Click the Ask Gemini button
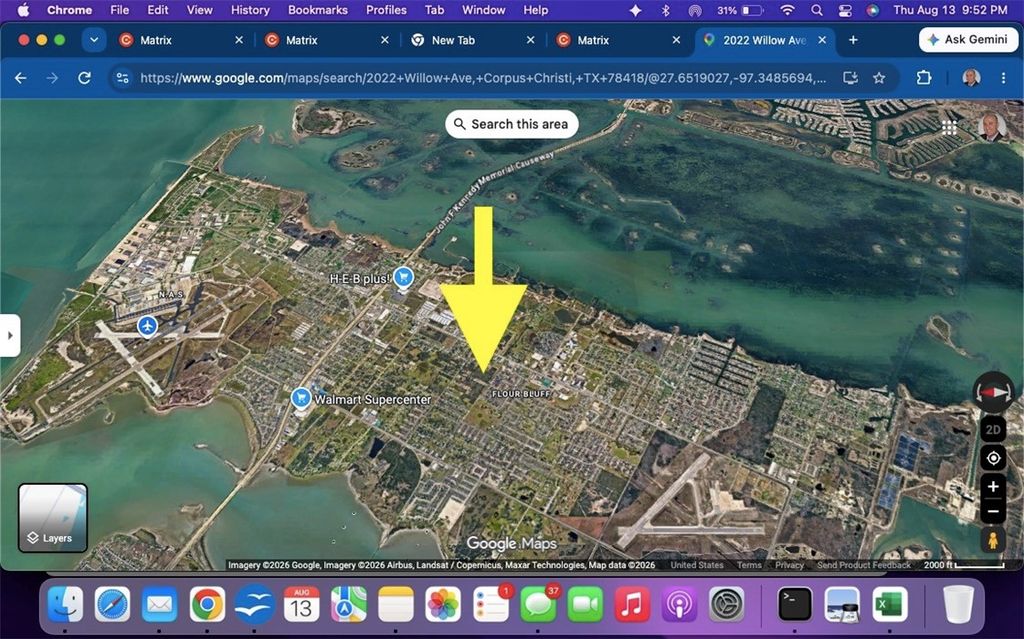 click(x=968, y=40)
